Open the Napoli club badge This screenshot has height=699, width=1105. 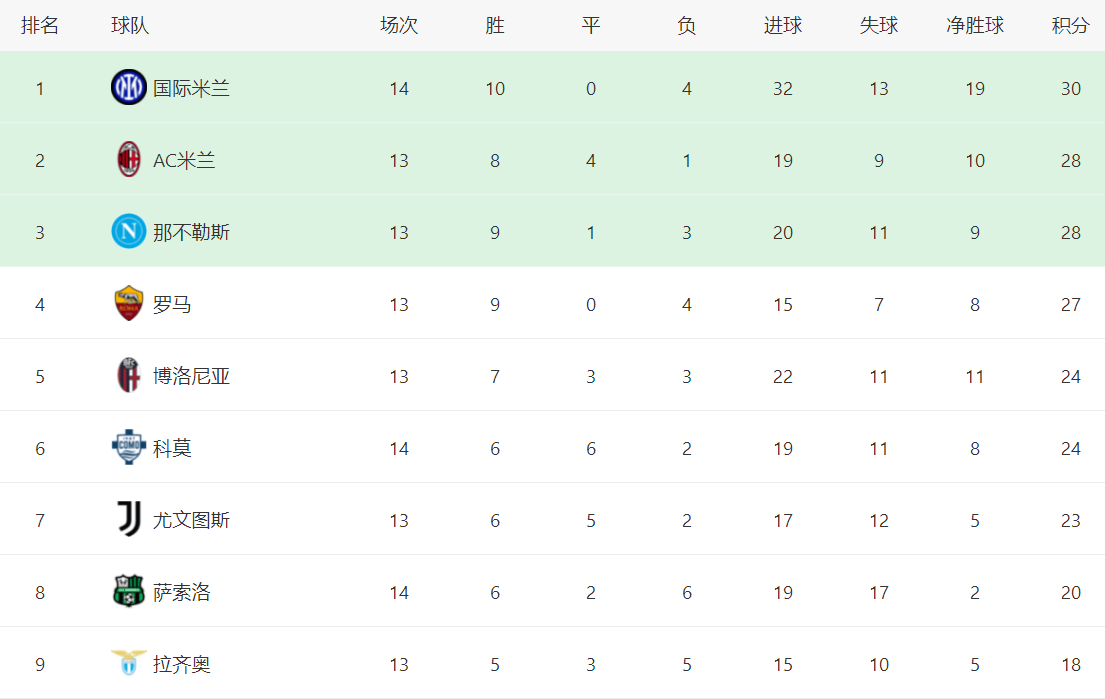click(128, 232)
